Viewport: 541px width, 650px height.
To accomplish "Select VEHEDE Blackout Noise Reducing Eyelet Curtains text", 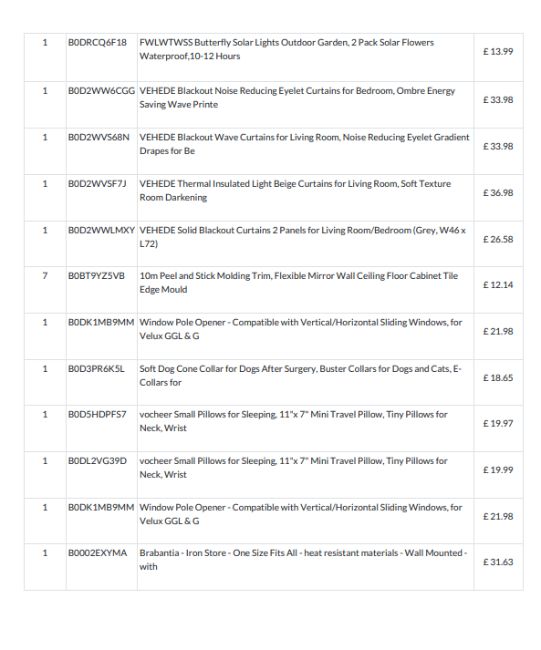I will pyautogui.click(x=297, y=97).
